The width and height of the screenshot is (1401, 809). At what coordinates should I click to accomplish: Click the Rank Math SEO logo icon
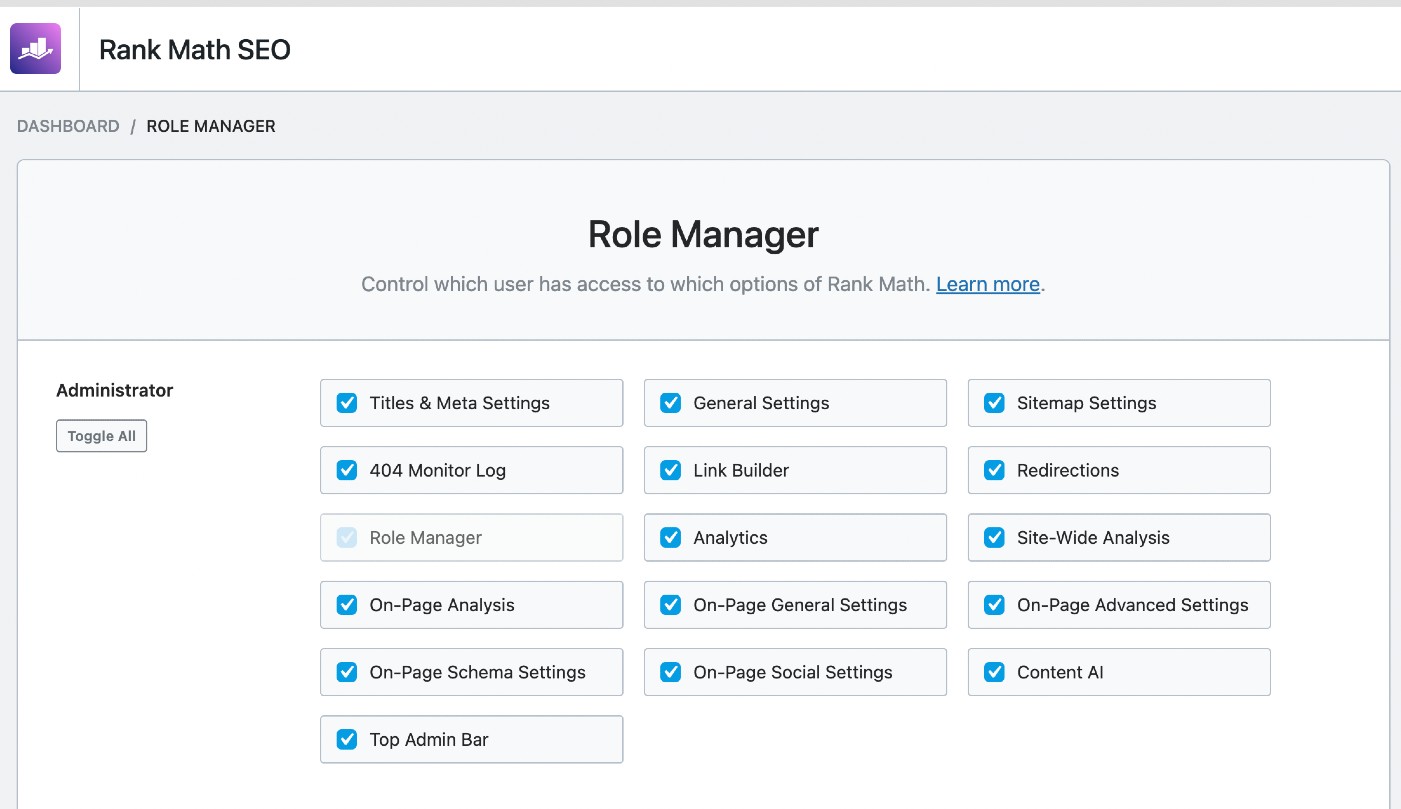pos(35,49)
